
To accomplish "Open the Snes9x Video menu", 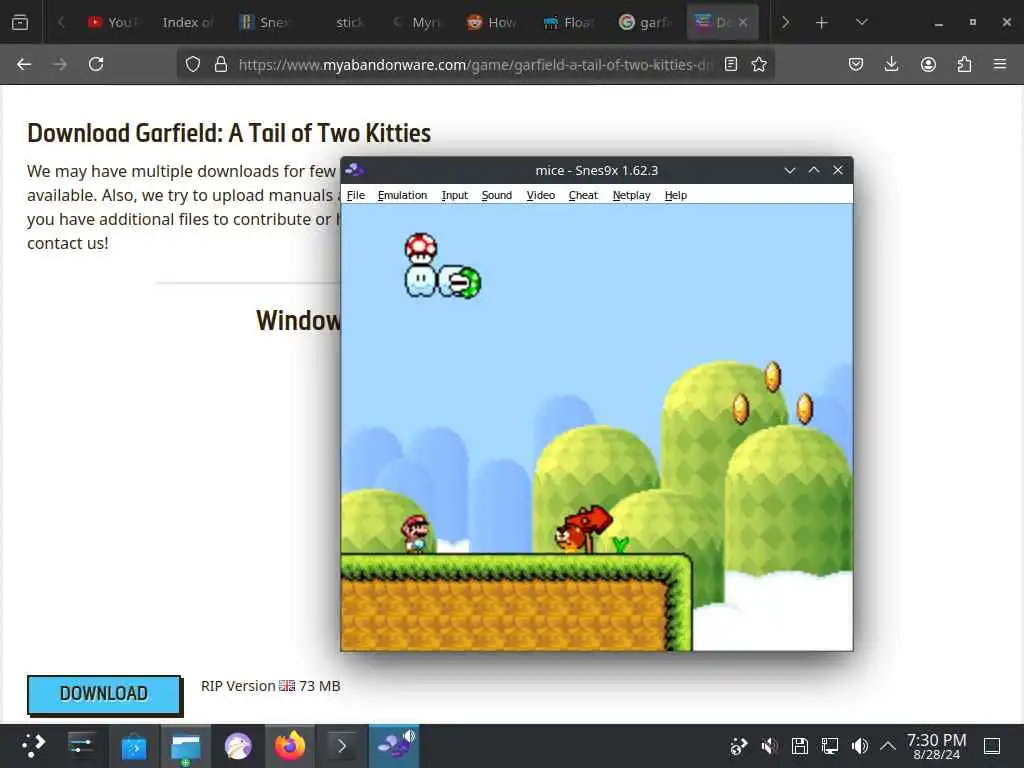I will 541,195.
